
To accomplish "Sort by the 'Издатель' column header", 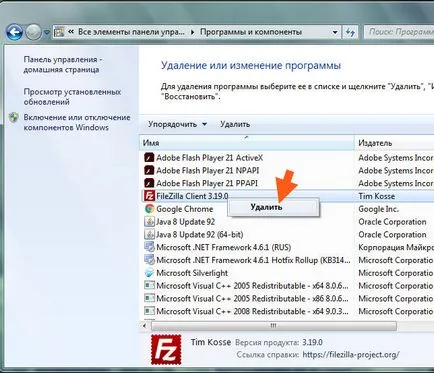I will [395, 143].
